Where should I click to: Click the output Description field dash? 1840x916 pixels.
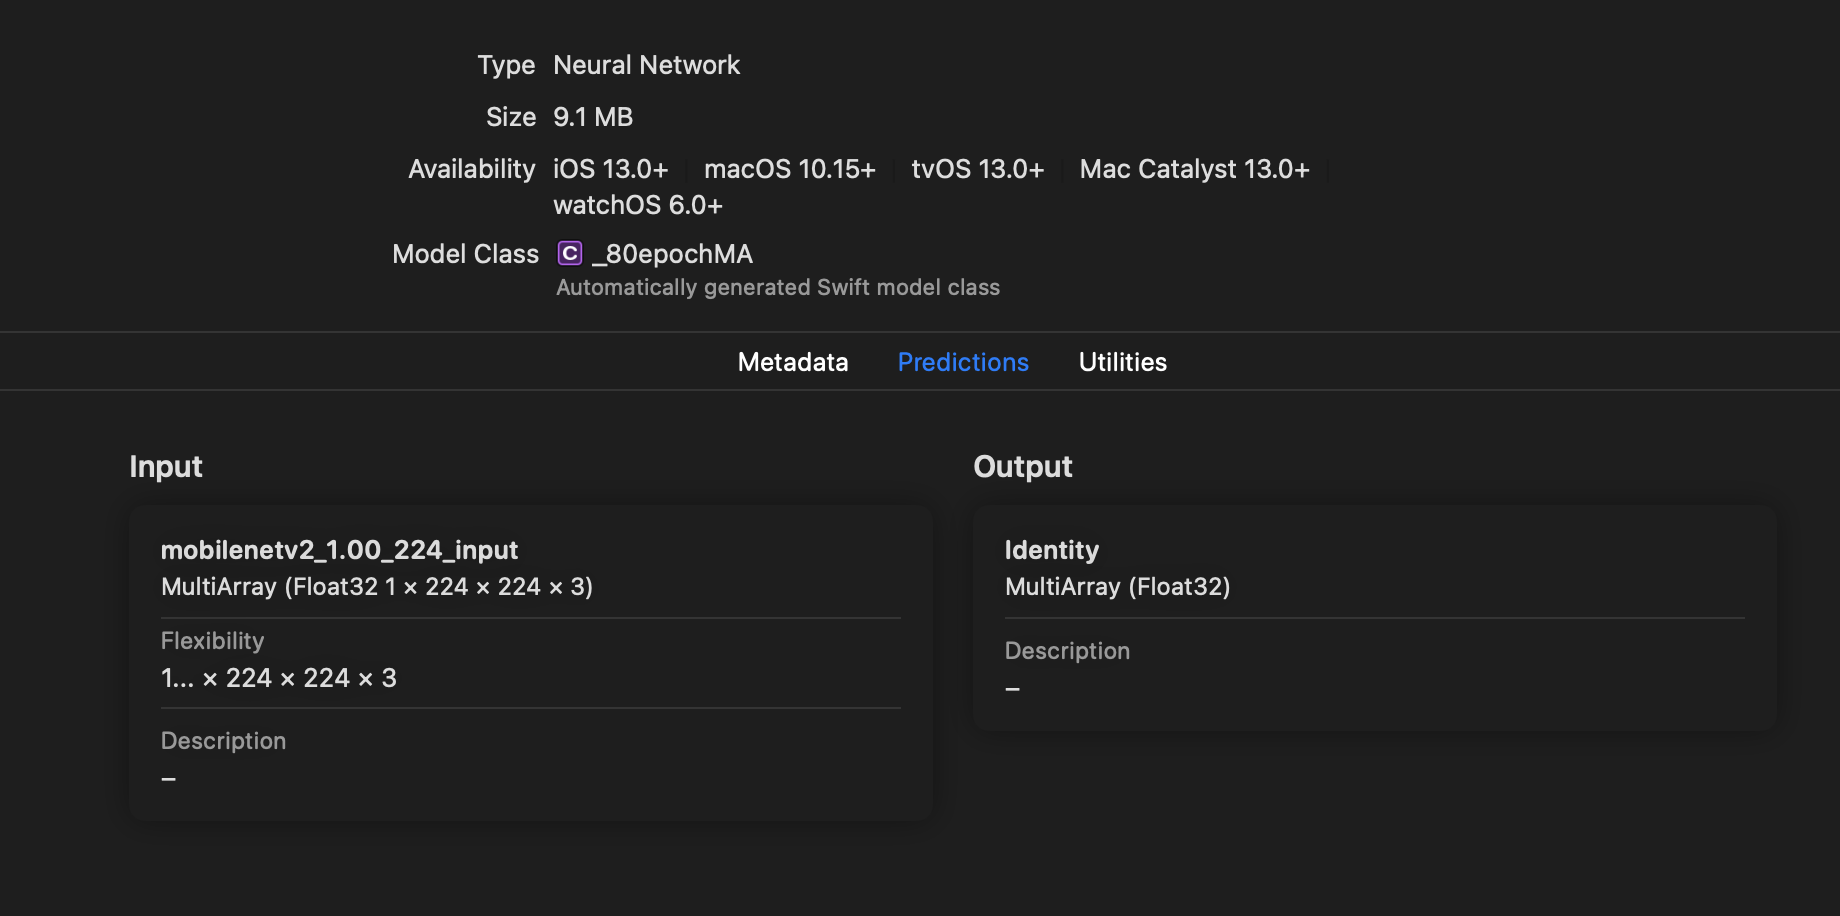tap(1012, 687)
